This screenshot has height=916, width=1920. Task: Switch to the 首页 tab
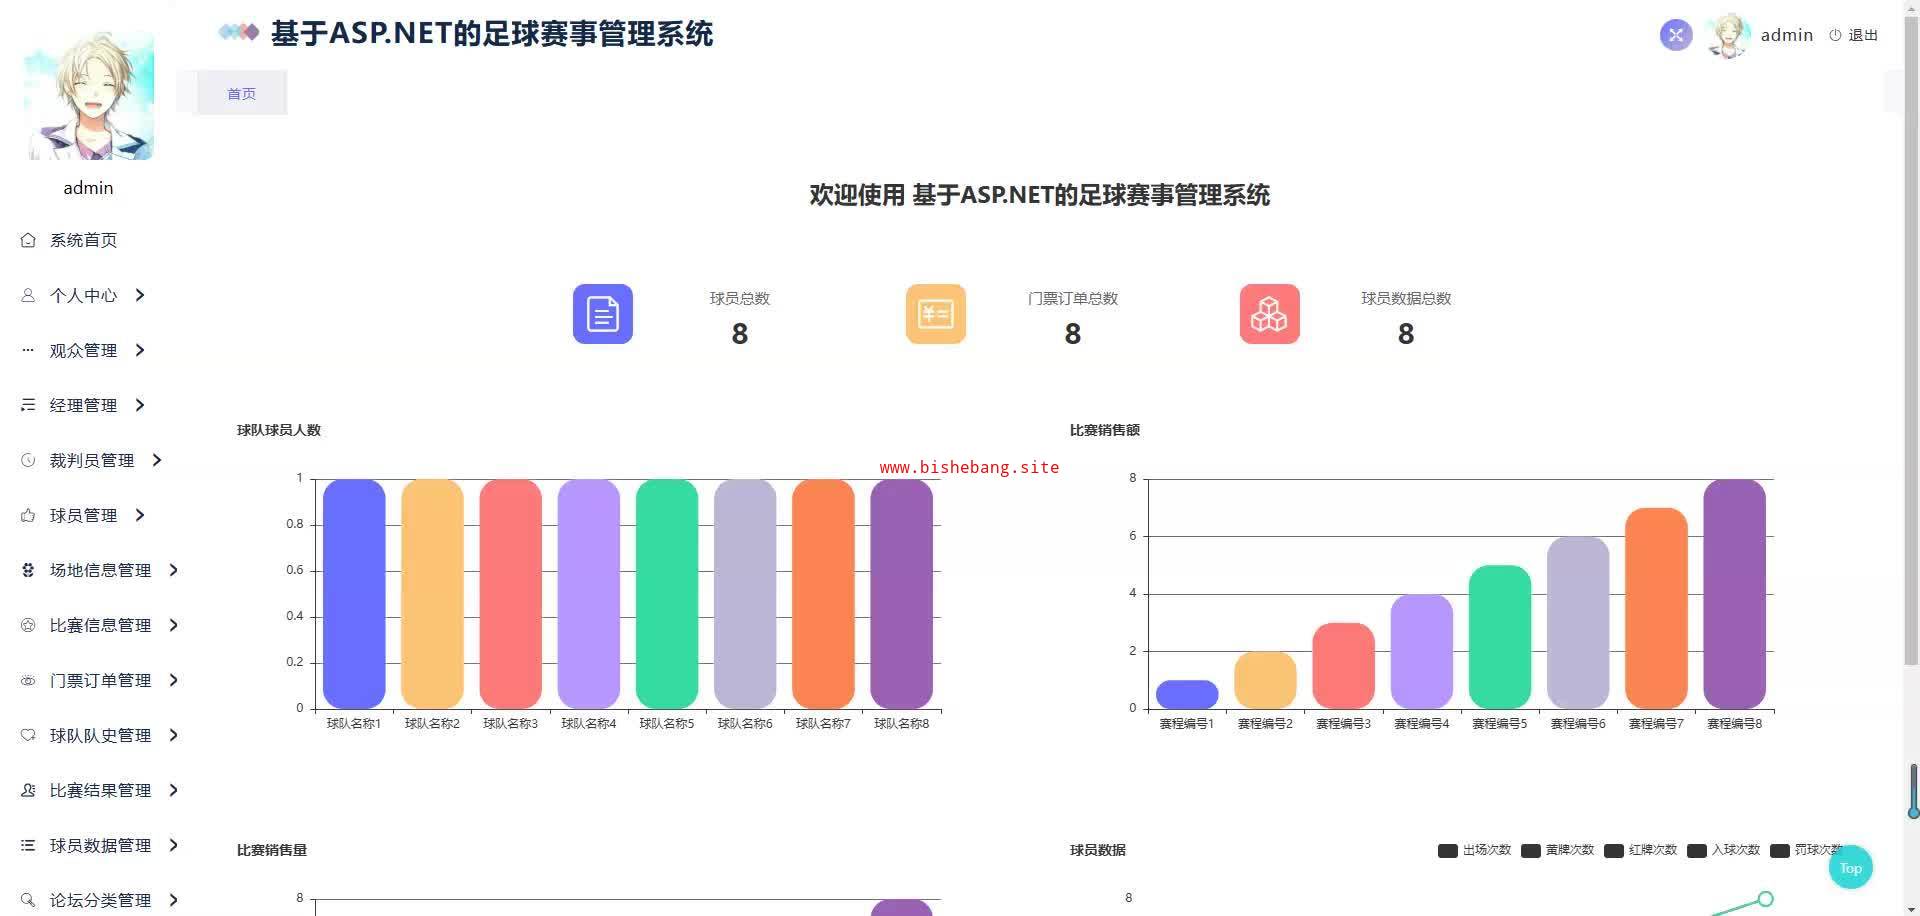click(x=241, y=93)
